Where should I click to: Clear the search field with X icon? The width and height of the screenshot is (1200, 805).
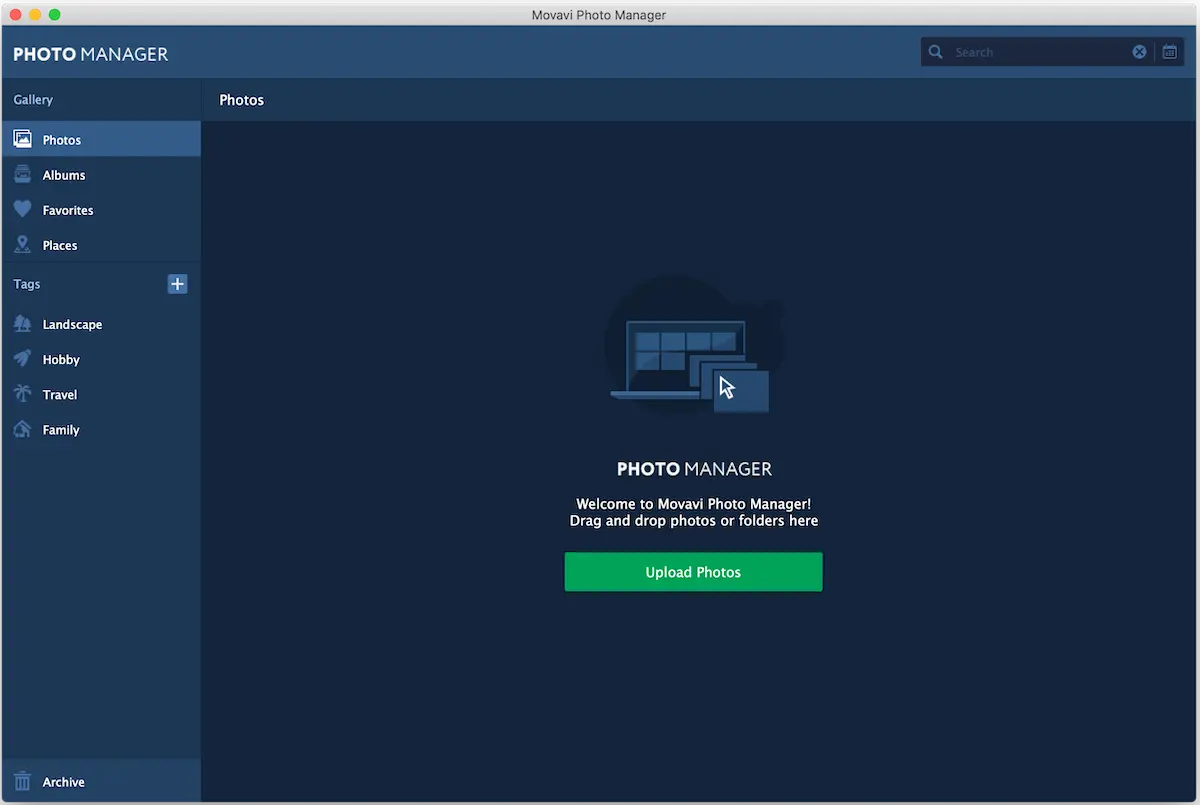pyautogui.click(x=1139, y=52)
